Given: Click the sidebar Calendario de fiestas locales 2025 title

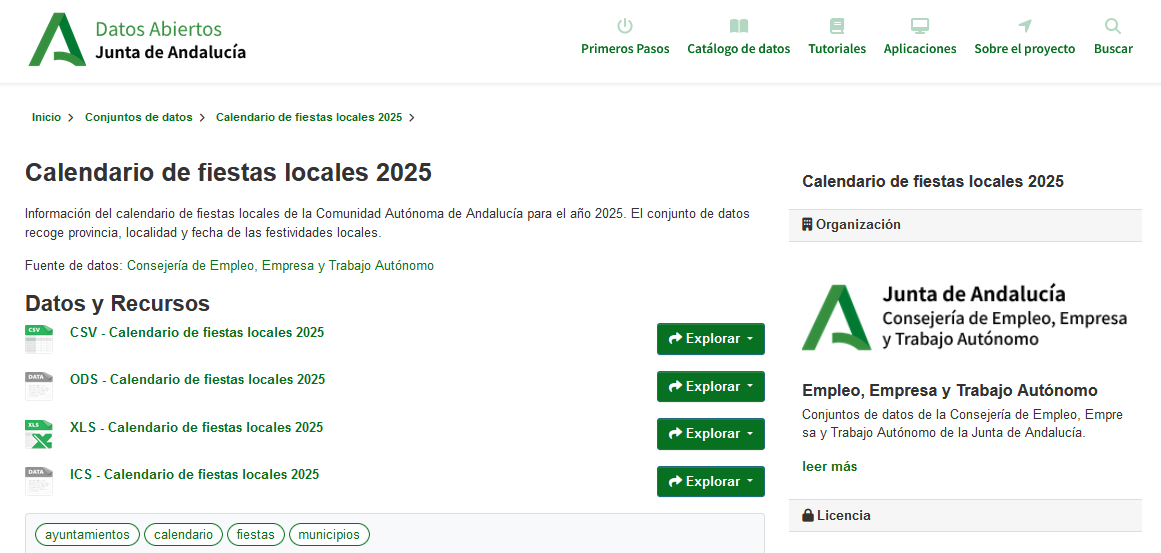Looking at the screenshot, I should pyautogui.click(x=933, y=181).
